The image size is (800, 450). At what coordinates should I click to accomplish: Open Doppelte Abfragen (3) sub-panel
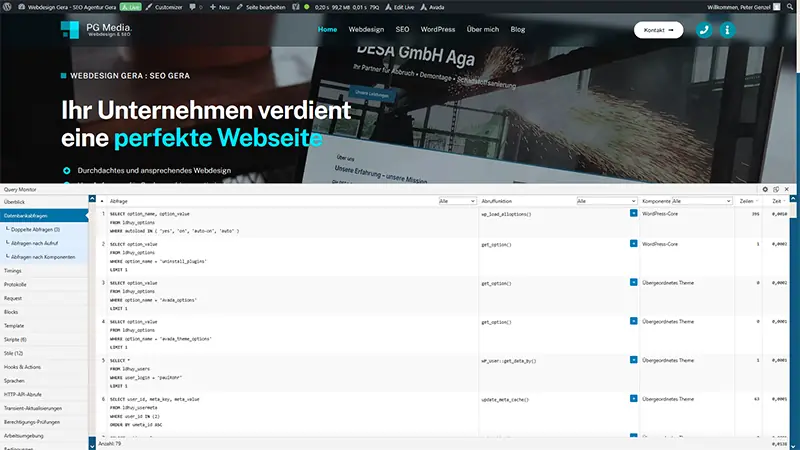44,230
